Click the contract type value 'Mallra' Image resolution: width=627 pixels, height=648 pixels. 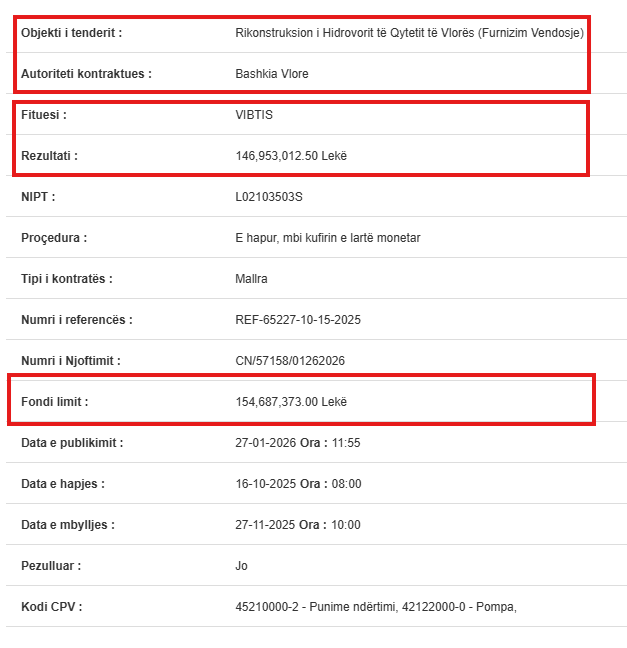[x=251, y=279]
